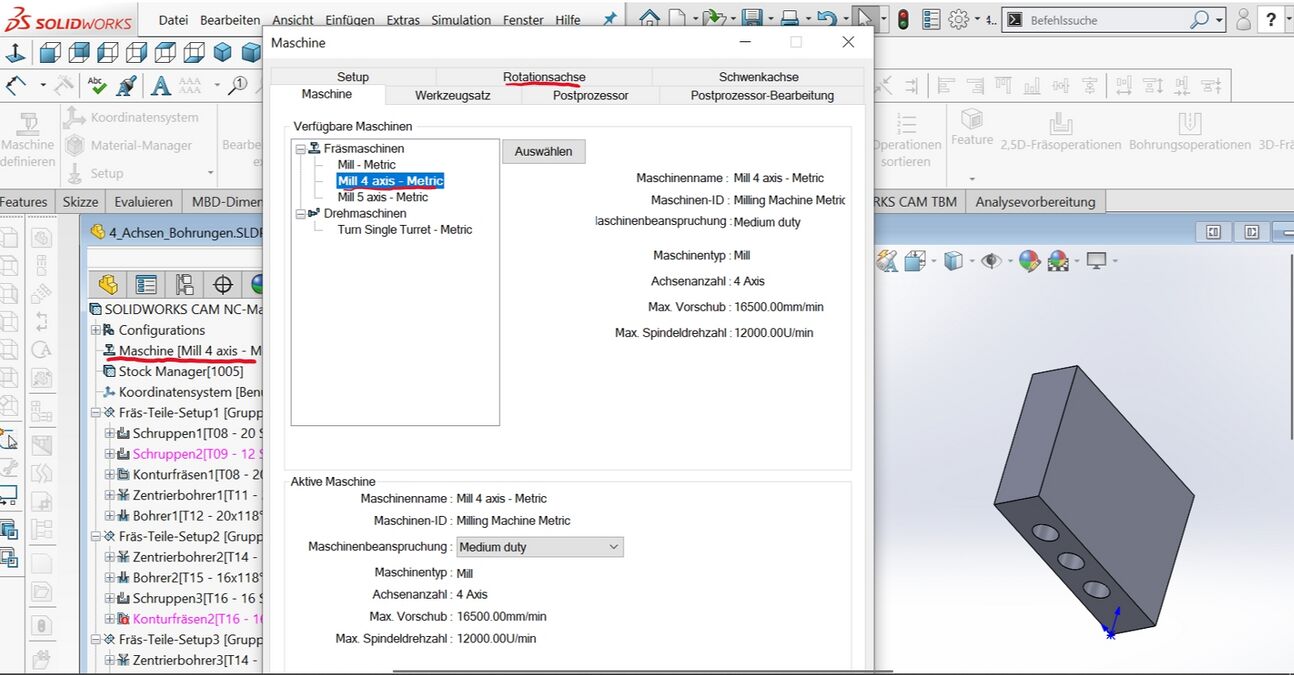1294x675 pixels.
Task: Click the Home icon in top toolbar
Action: point(650,19)
